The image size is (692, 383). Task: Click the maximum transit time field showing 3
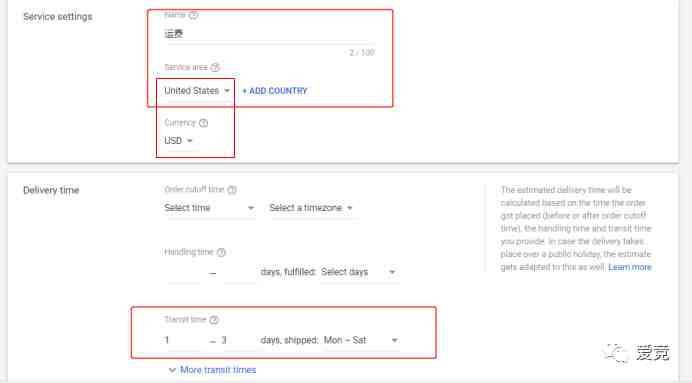(x=238, y=340)
